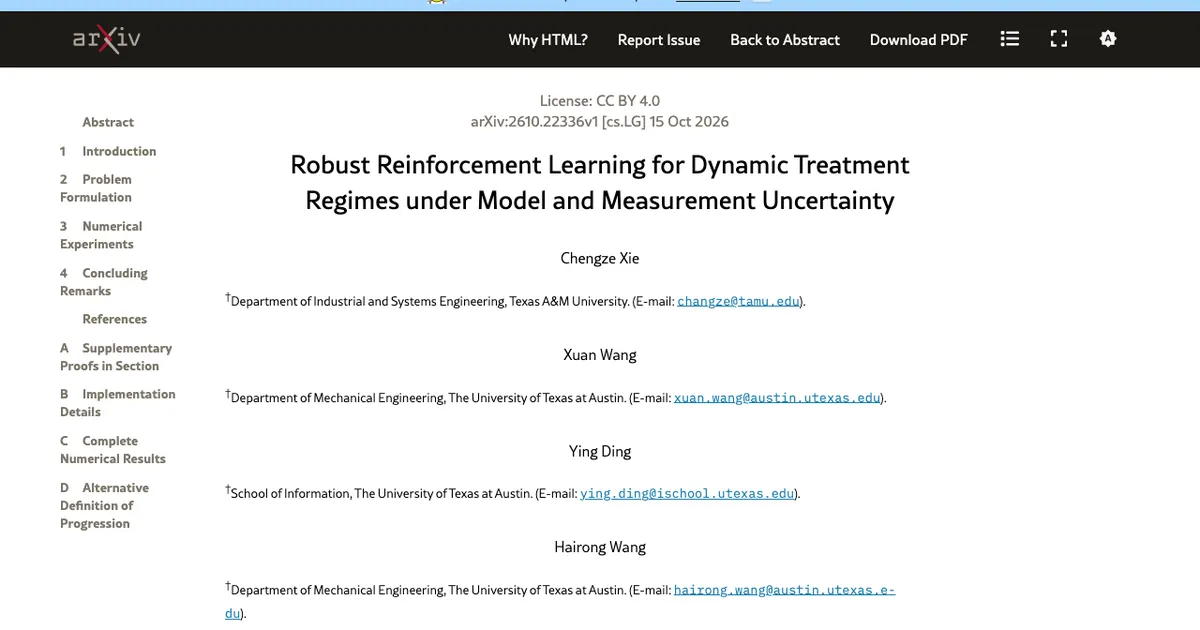Click author name Ying Ding

click(600, 451)
